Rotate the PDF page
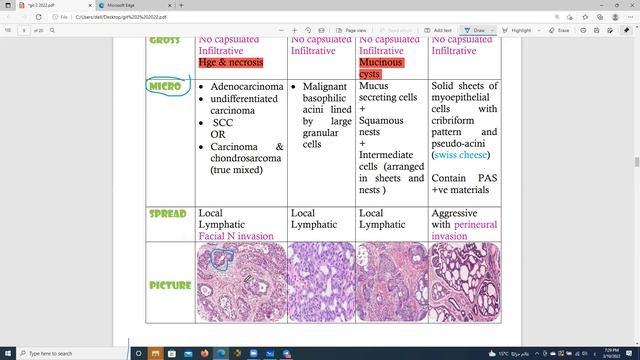 (308, 30)
